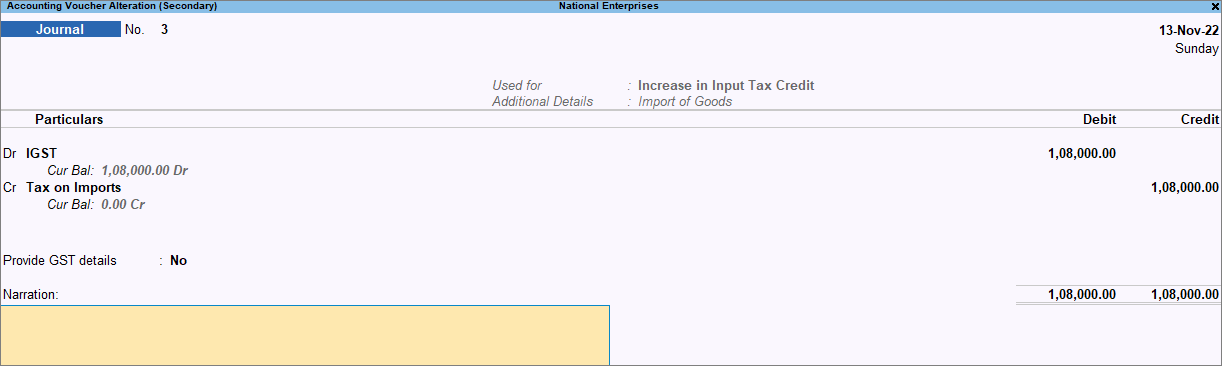Screen dimensions: 1222x366
Task: Click the voucher date 13-Nov-22
Action: (x=1188, y=30)
